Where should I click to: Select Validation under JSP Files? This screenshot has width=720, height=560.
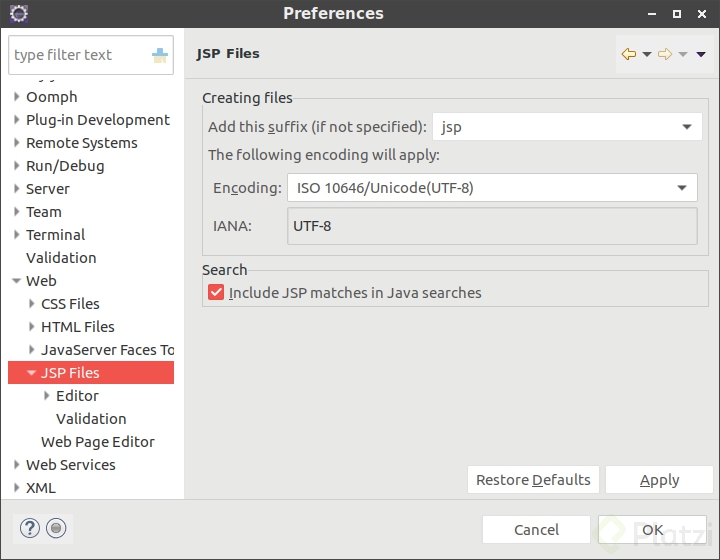point(91,419)
